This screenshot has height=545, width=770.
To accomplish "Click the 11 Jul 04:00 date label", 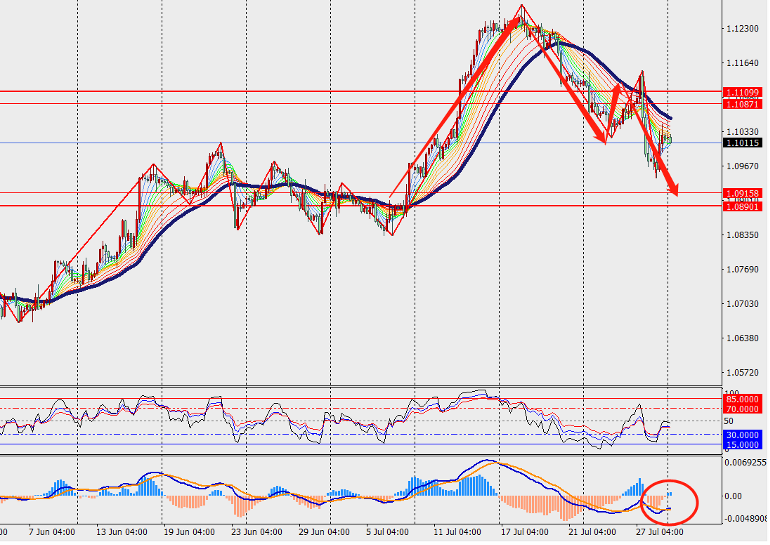I will pyautogui.click(x=457, y=532).
